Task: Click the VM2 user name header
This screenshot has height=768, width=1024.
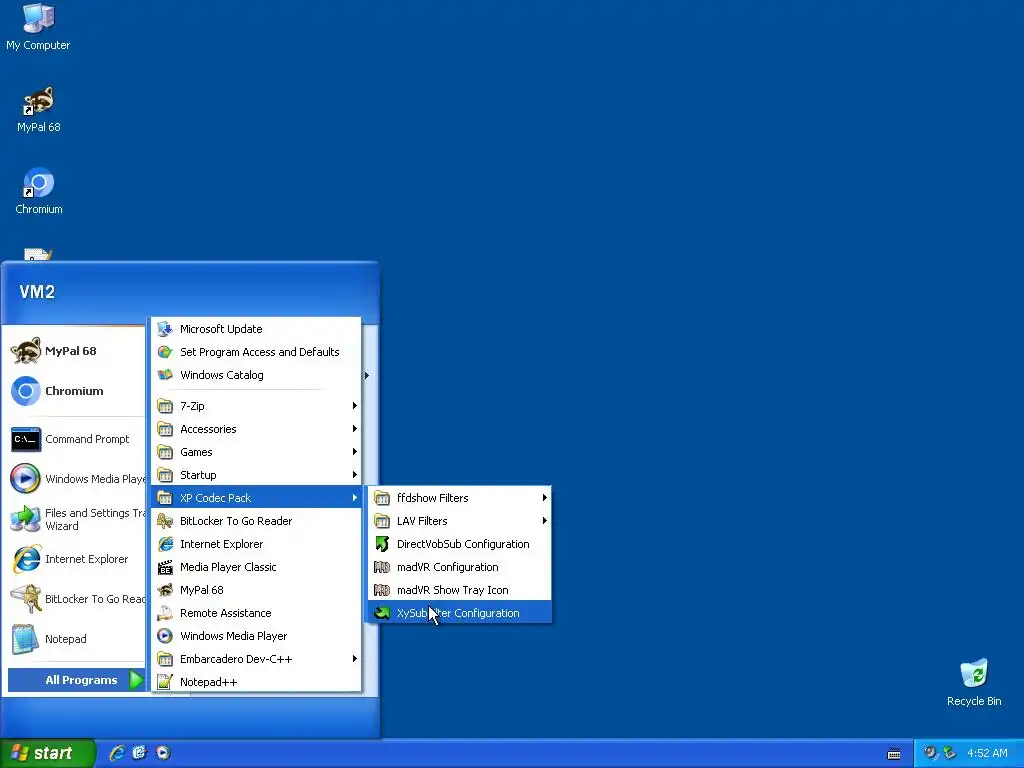Action: click(37, 291)
